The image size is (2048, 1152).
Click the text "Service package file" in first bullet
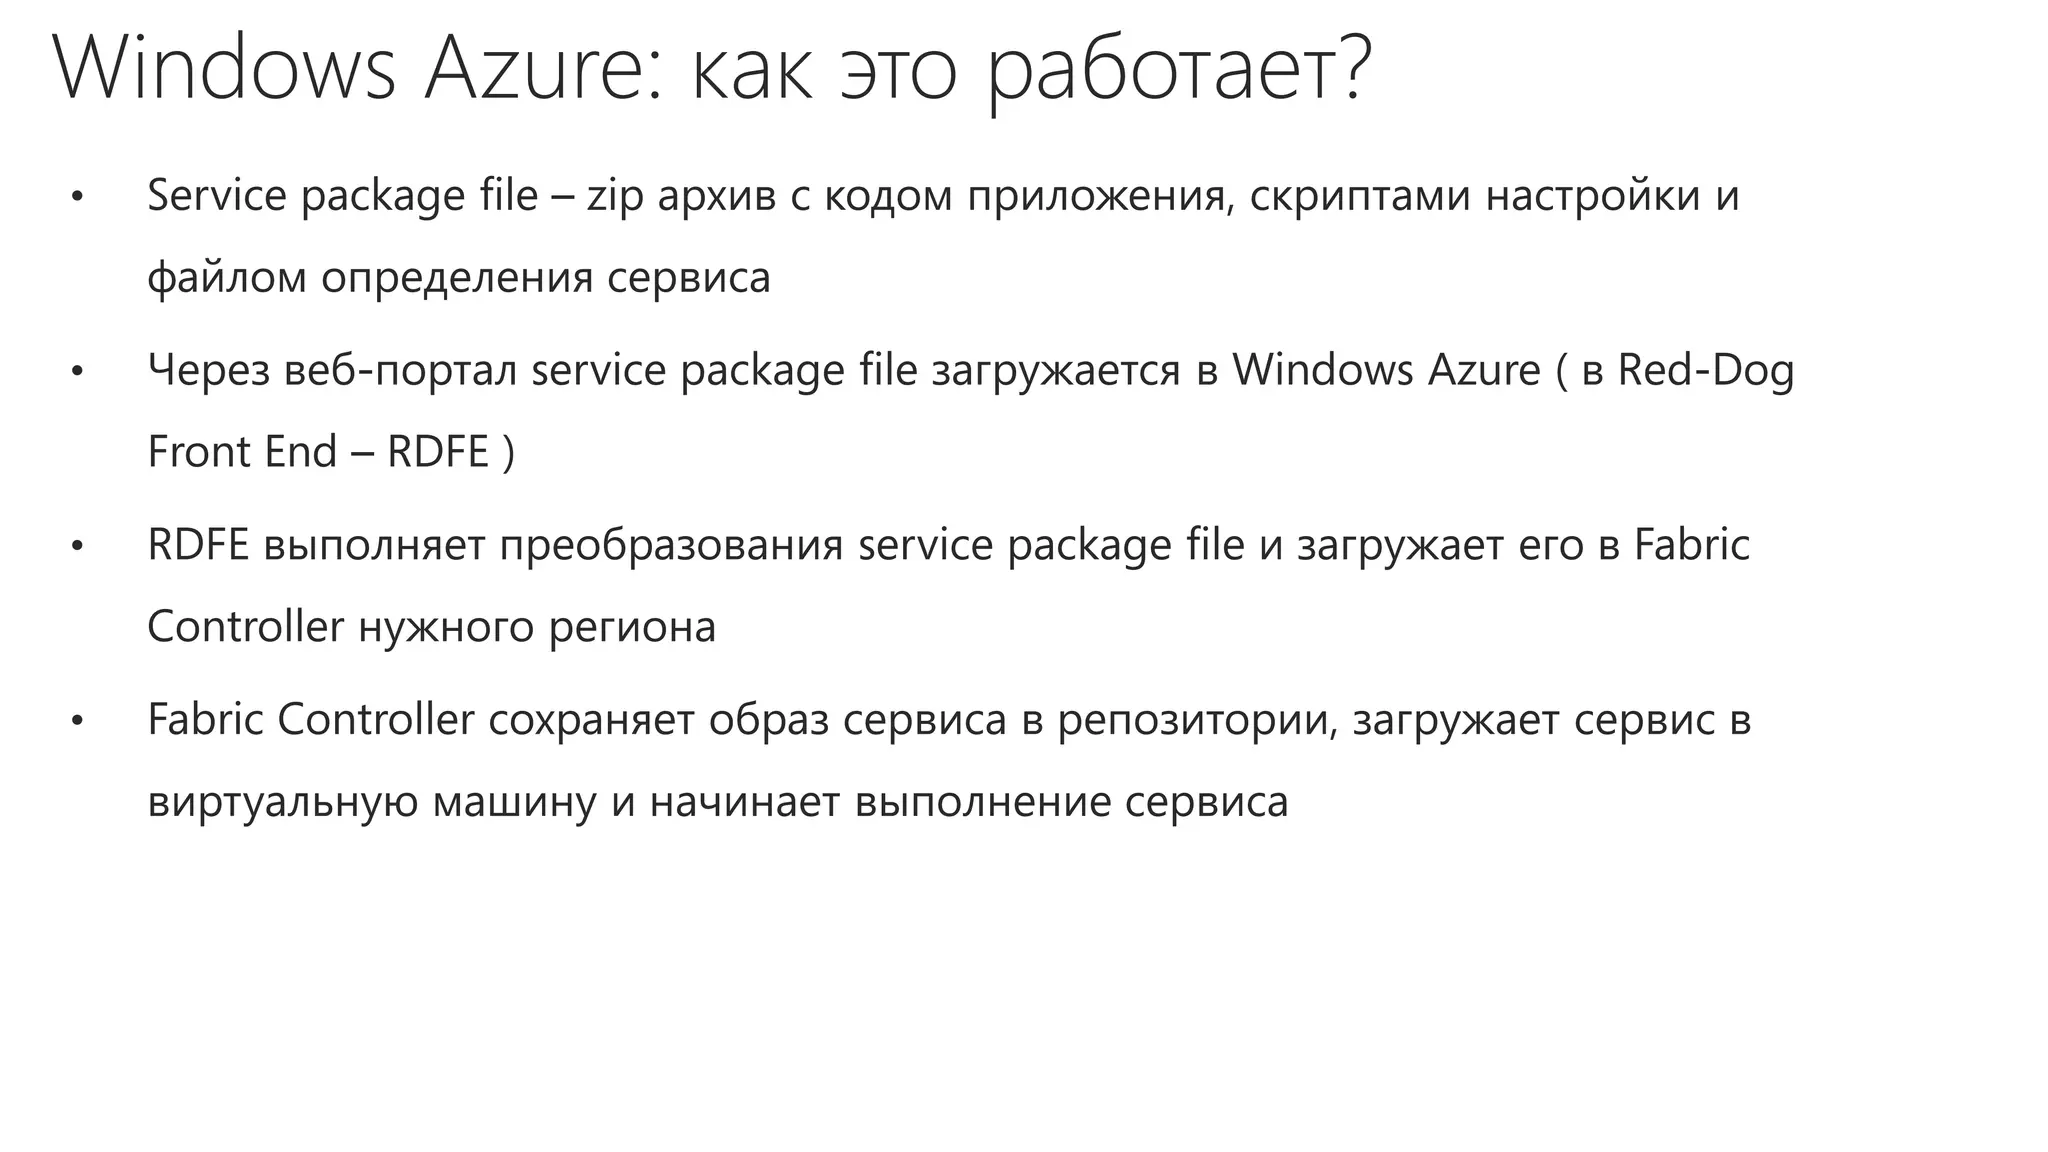point(342,196)
